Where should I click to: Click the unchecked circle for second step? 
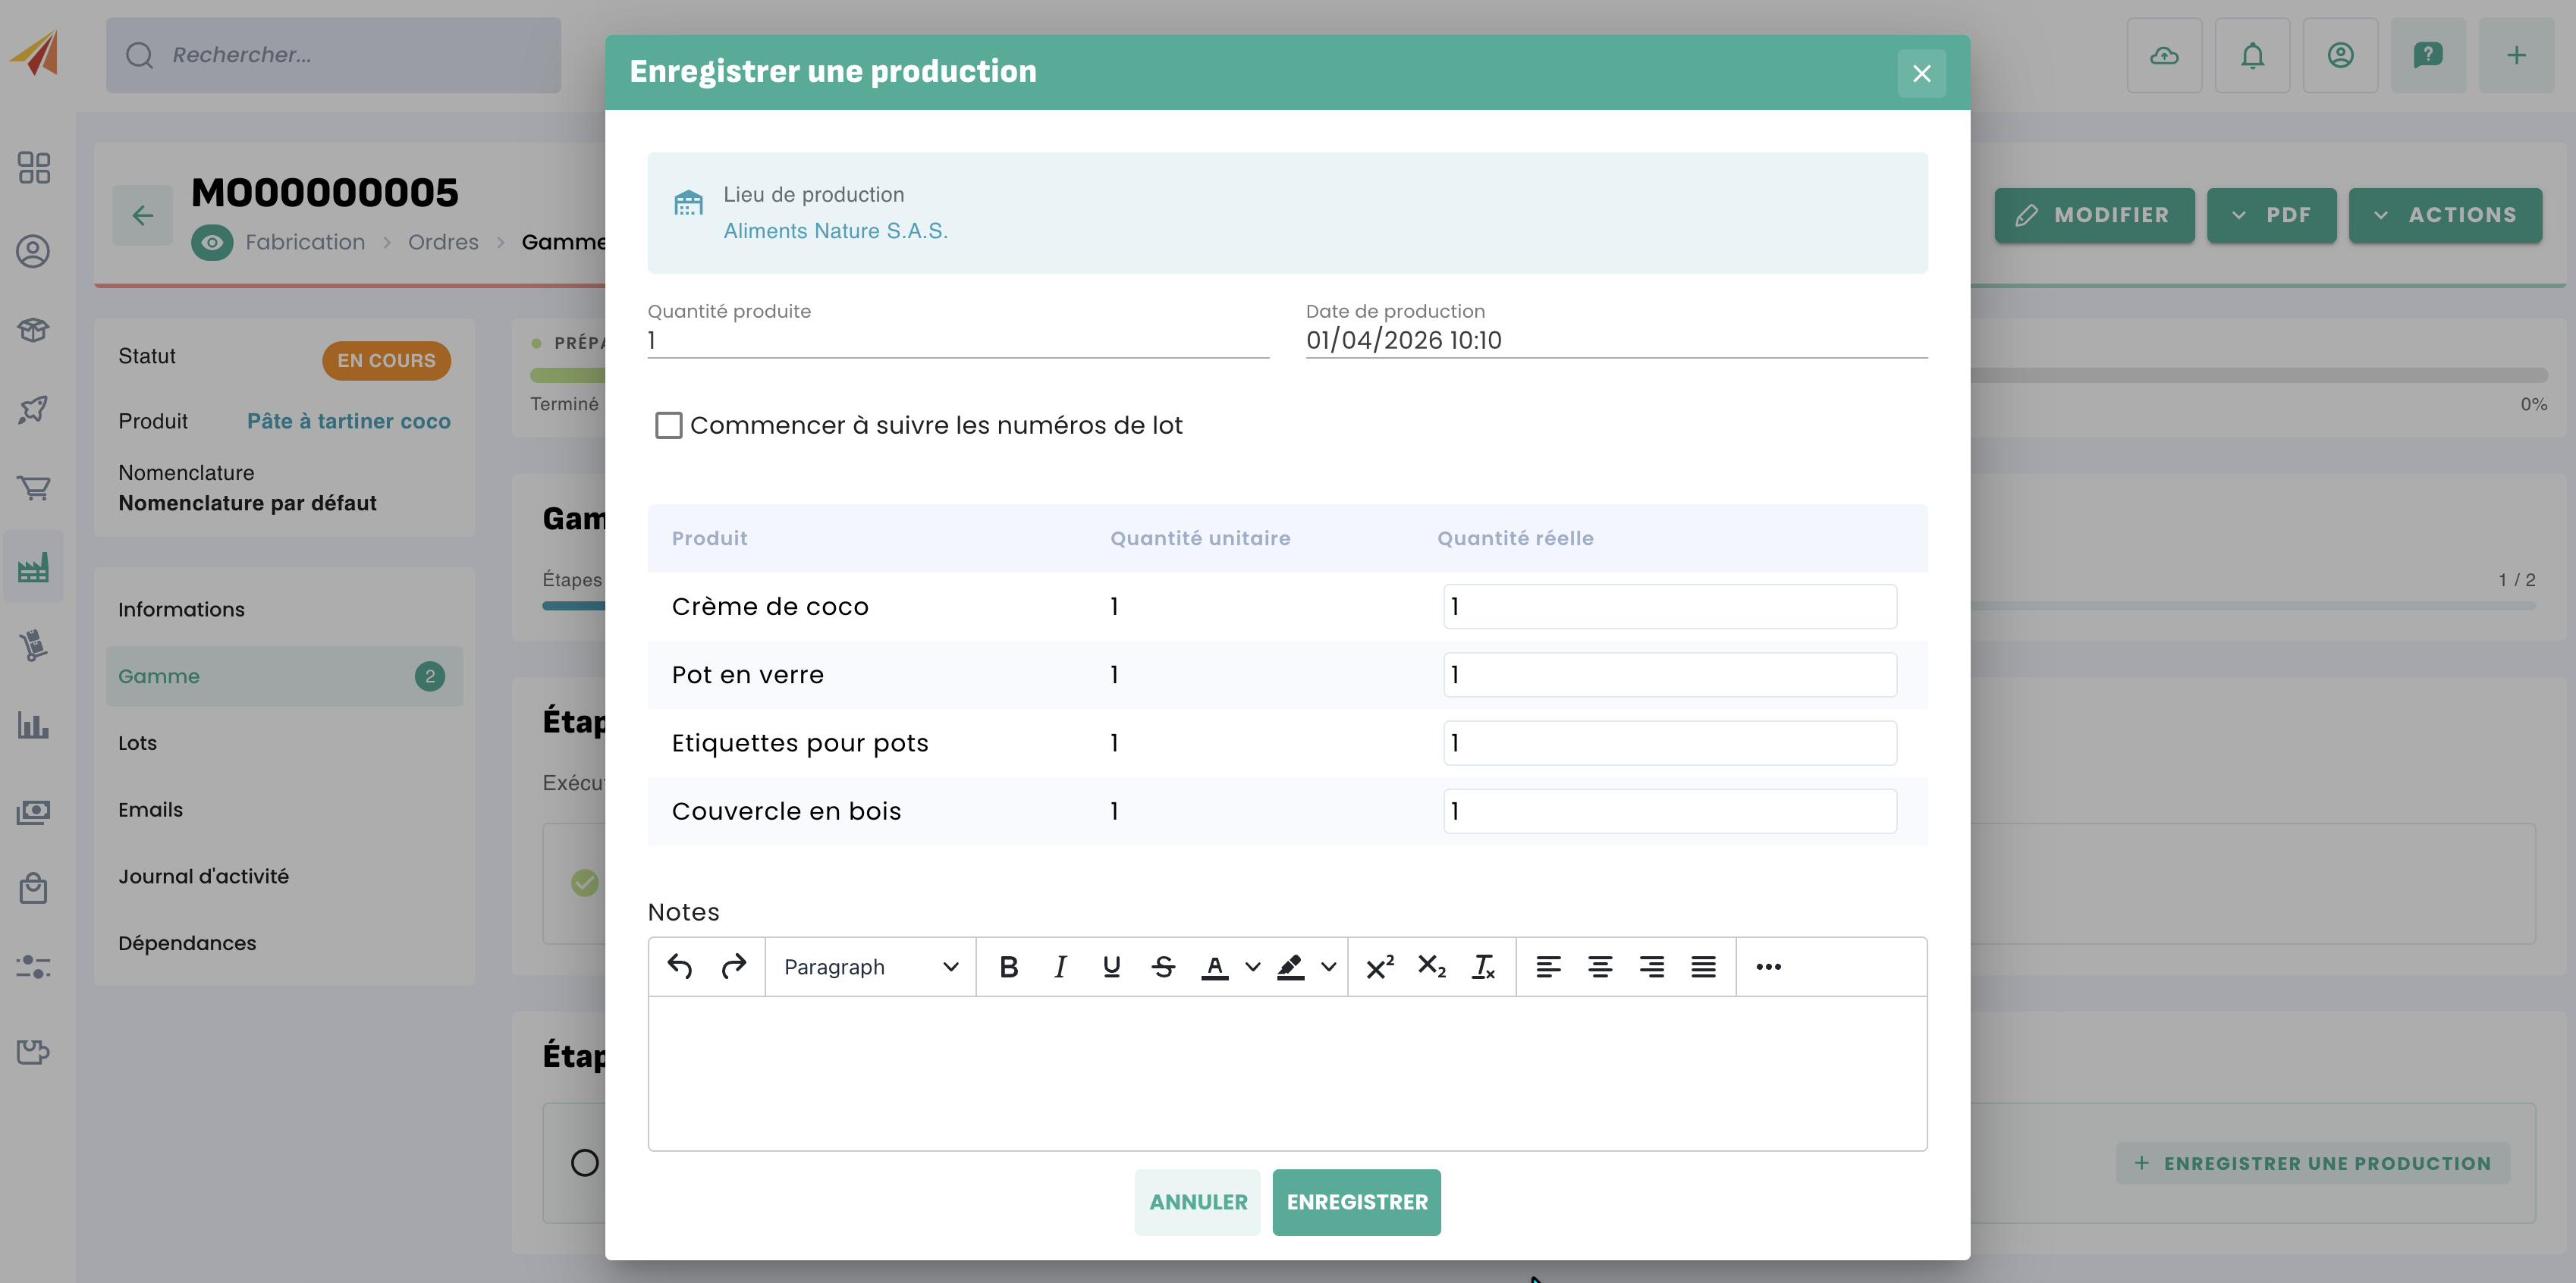tap(585, 1162)
